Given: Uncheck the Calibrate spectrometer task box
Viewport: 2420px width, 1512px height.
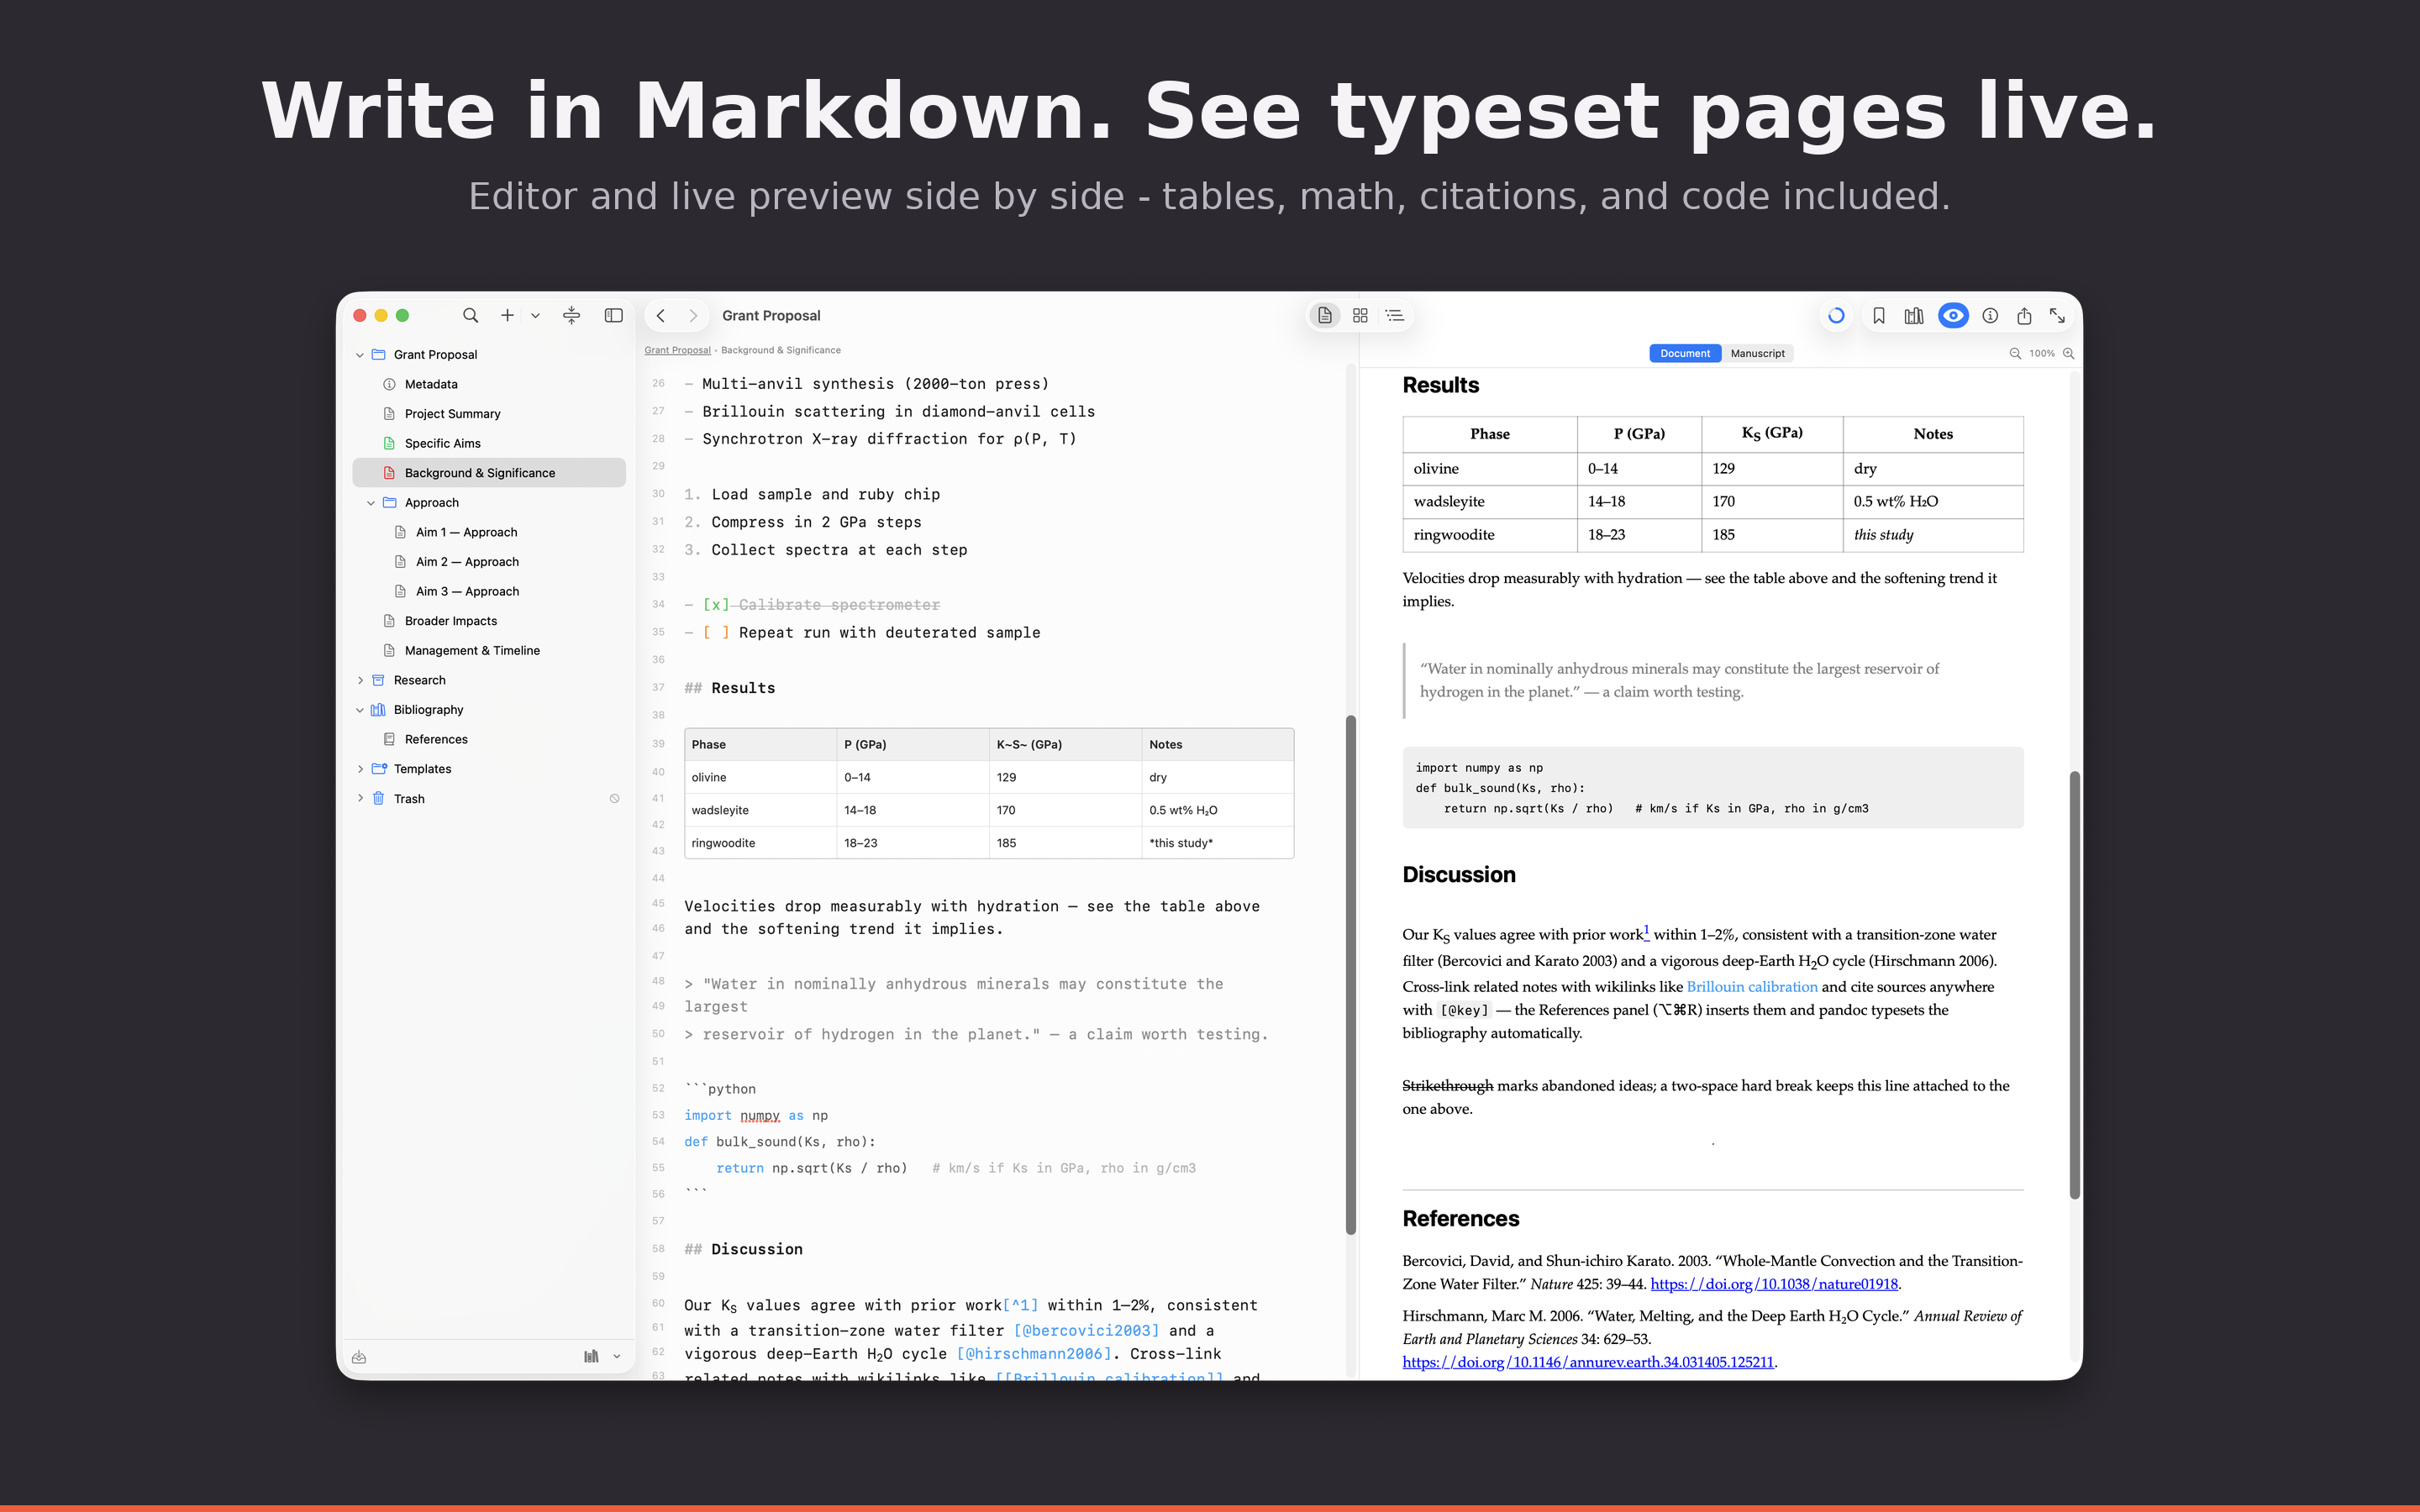Looking at the screenshot, I should point(716,605).
